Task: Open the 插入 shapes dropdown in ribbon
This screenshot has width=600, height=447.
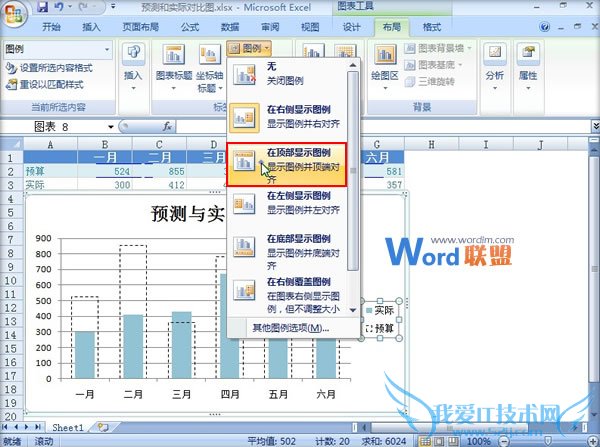Action: 133,67
